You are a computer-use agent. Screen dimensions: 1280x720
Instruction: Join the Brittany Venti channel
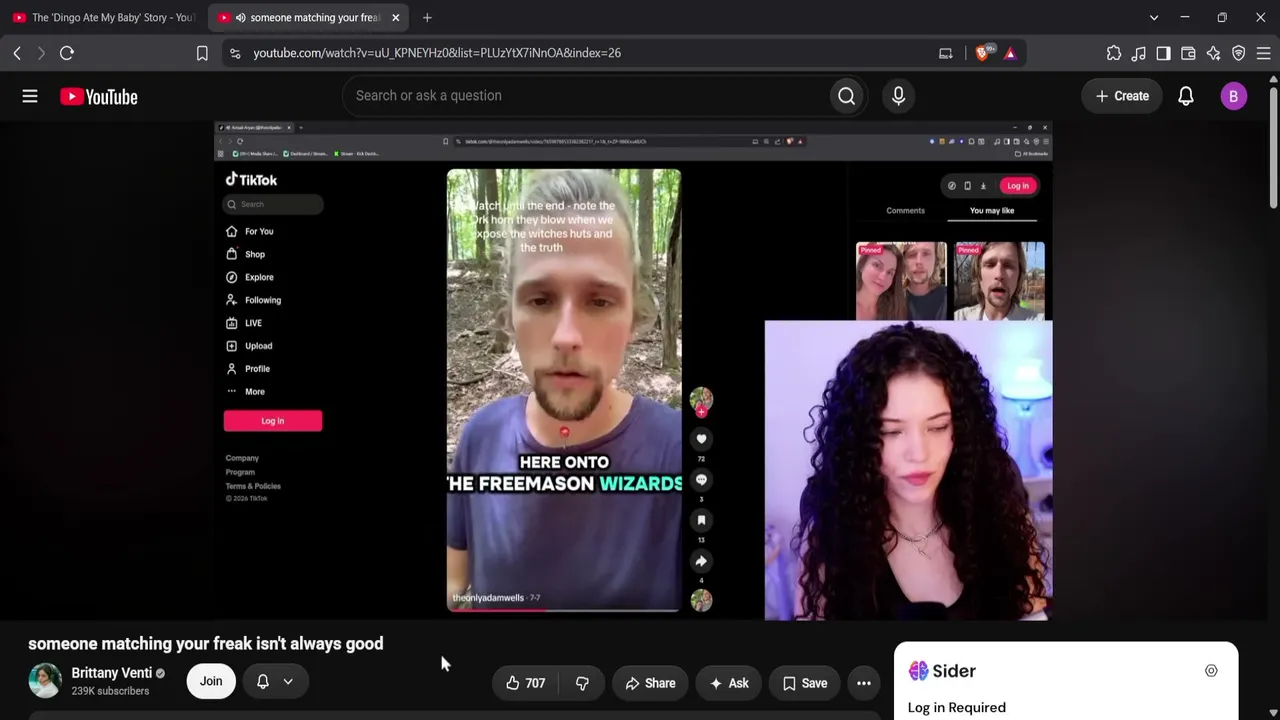(211, 681)
